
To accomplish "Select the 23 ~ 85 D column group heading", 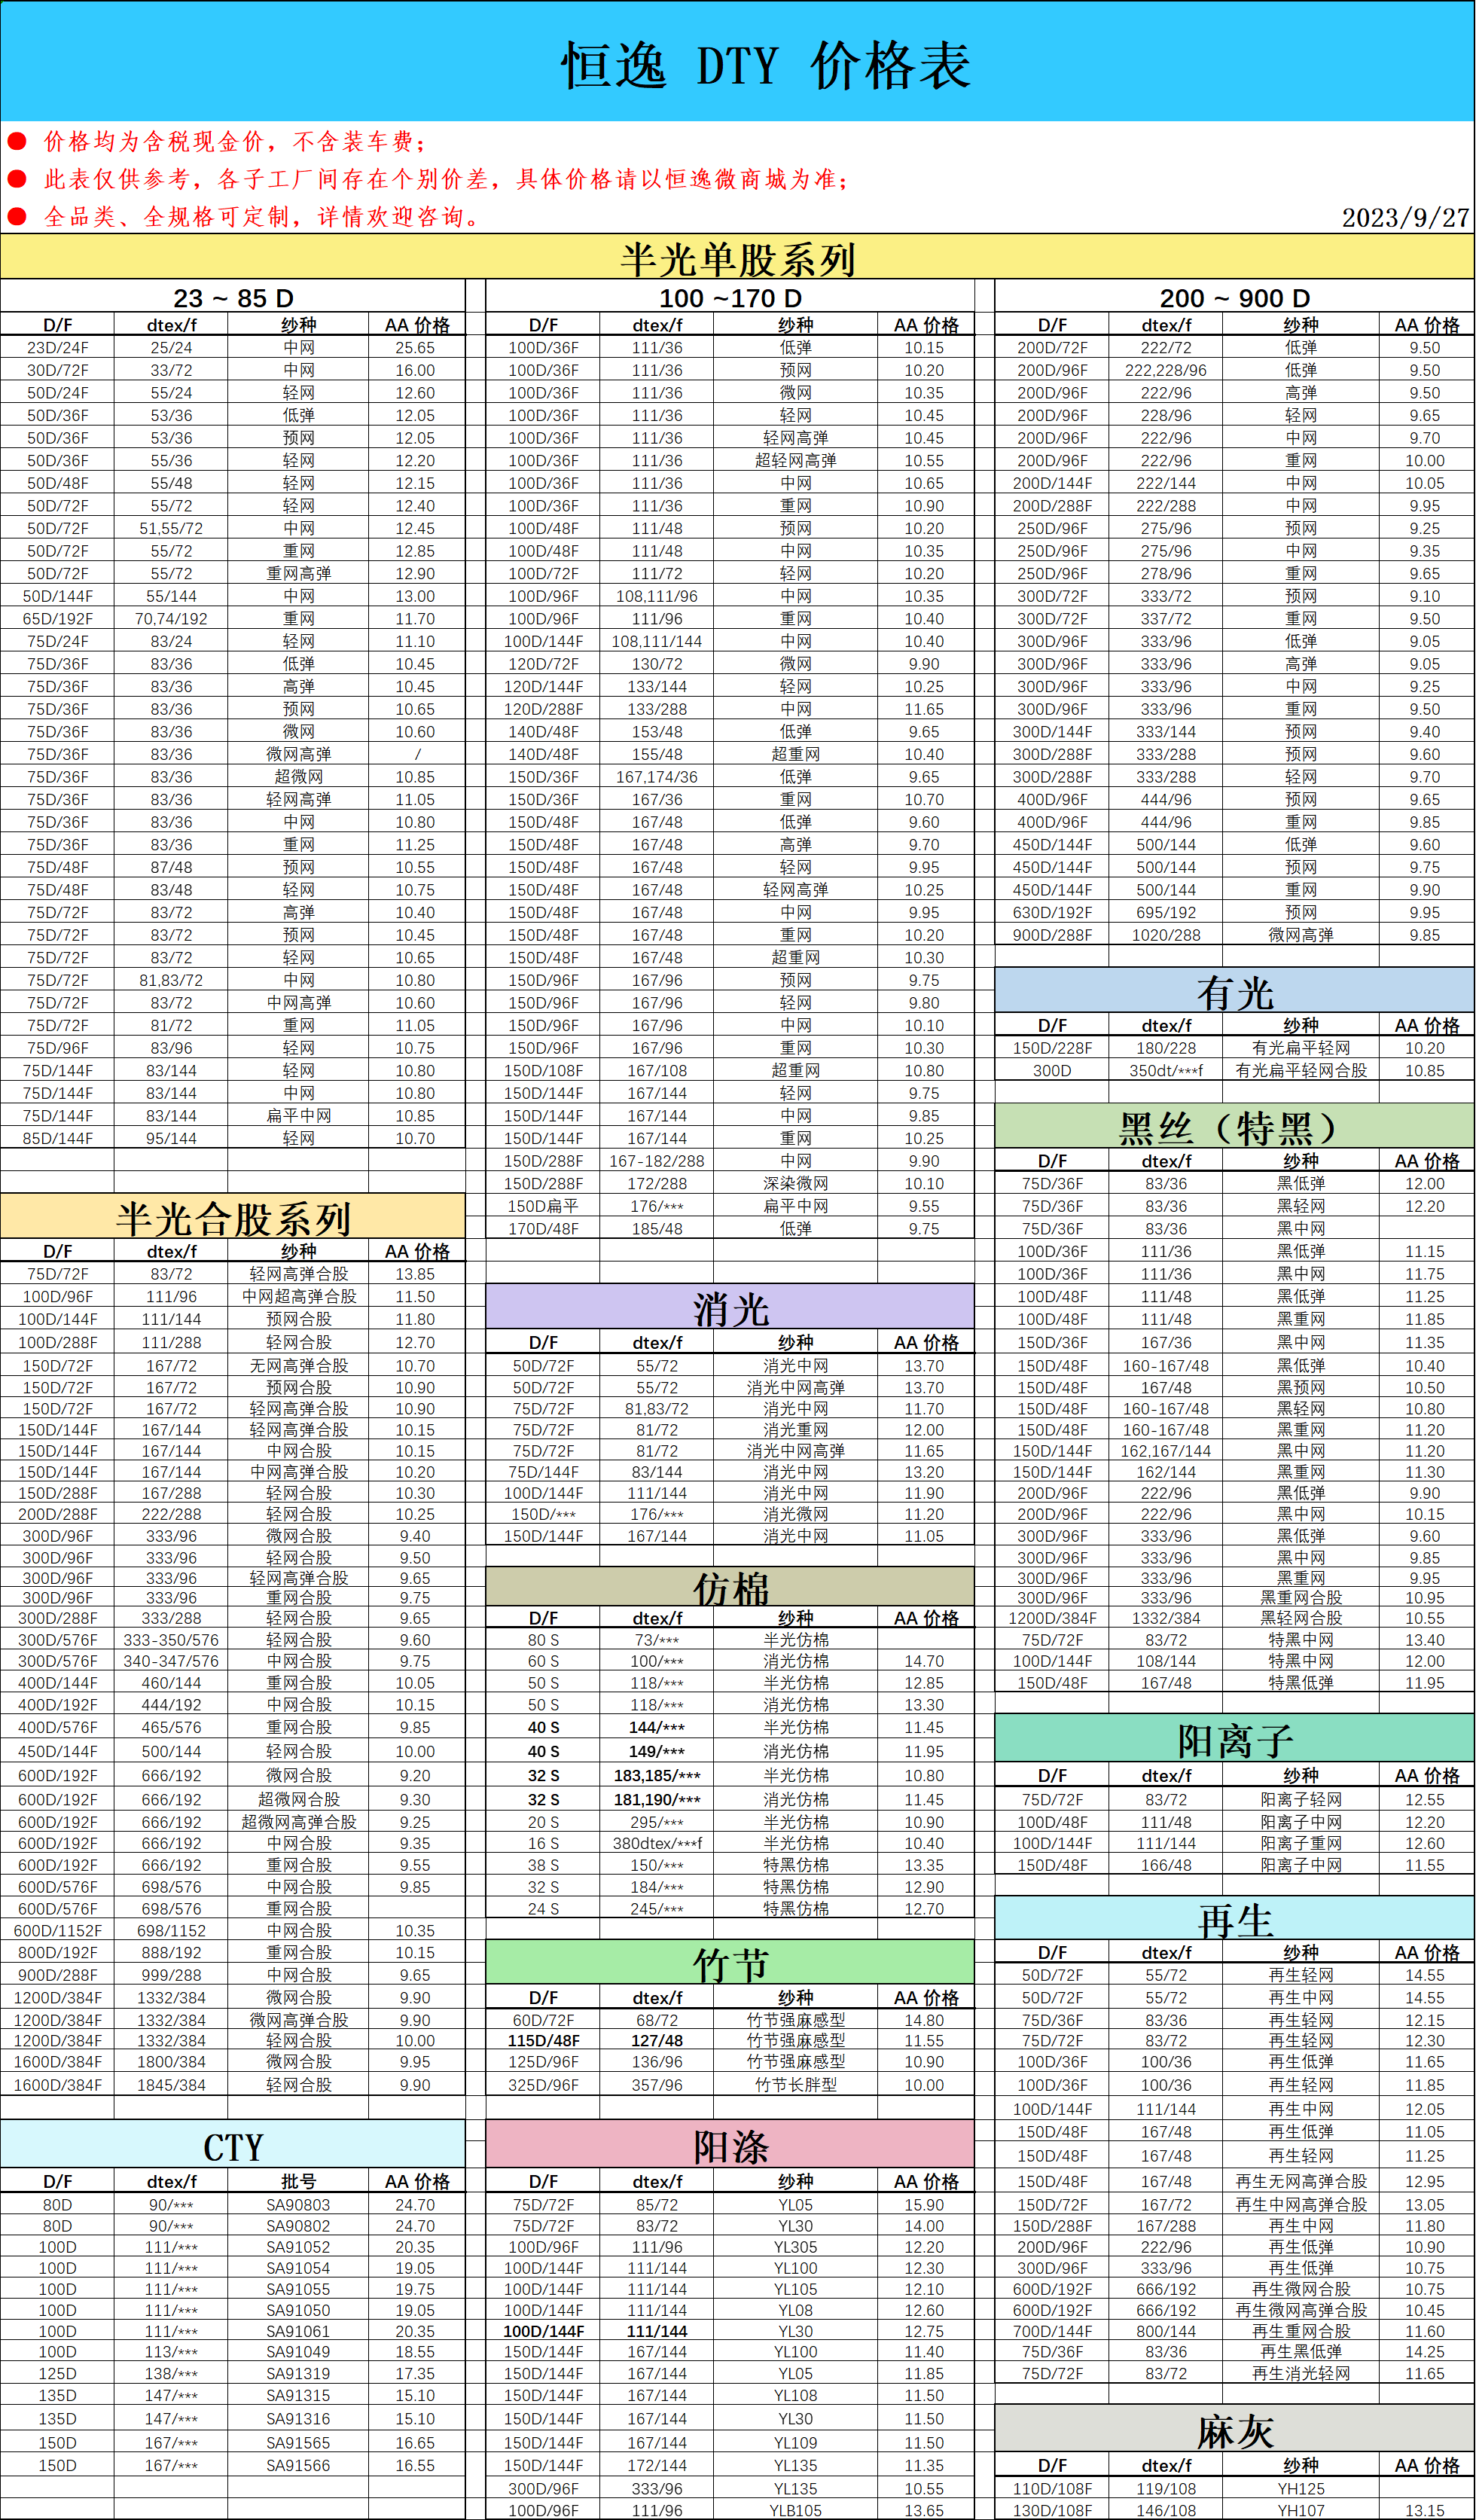I will (233, 298).
